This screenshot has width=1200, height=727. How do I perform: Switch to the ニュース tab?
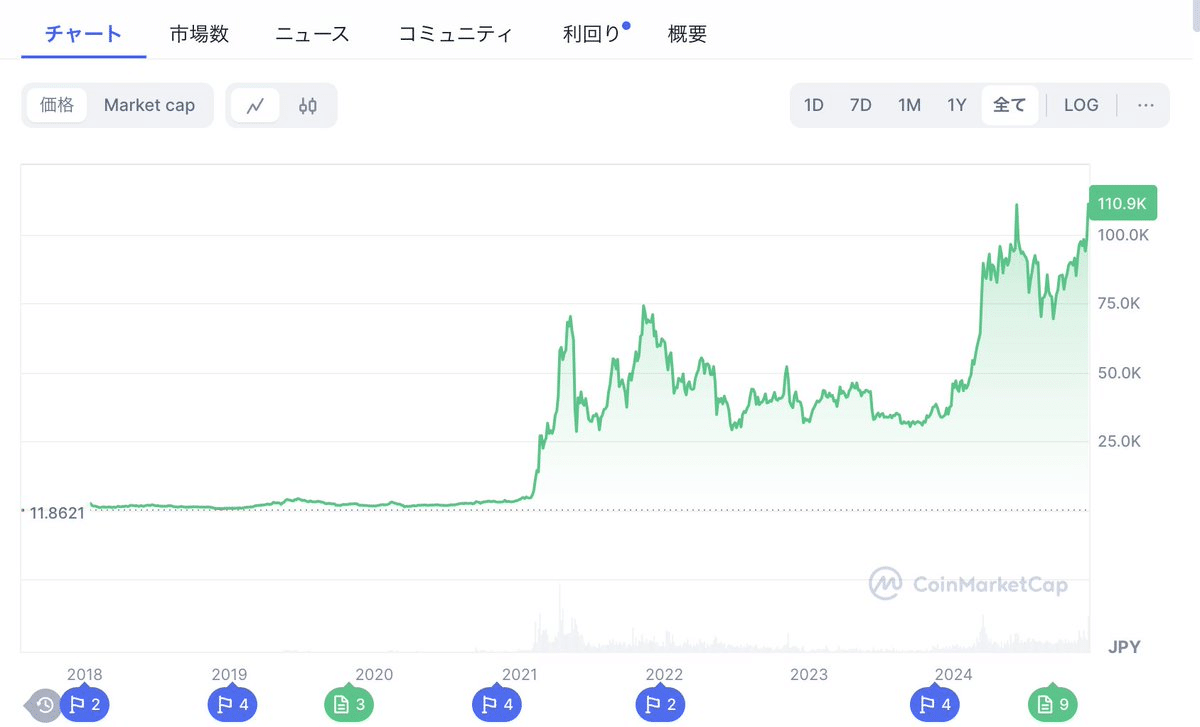(311, 33)
